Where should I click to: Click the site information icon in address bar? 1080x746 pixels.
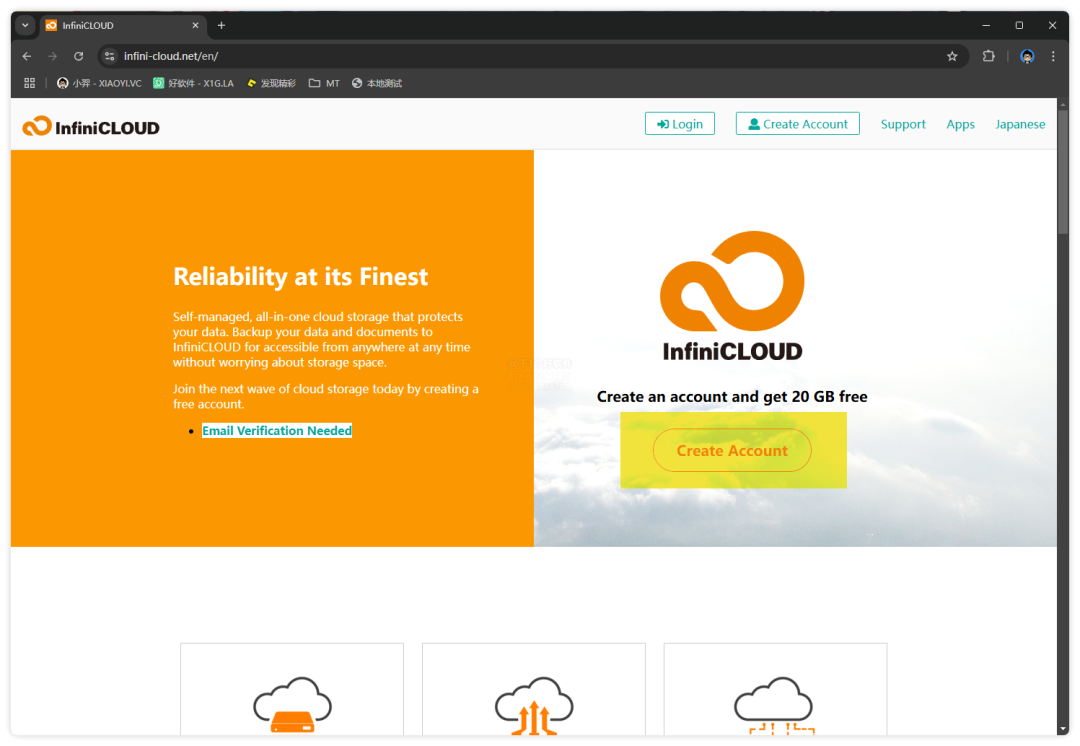110,56
